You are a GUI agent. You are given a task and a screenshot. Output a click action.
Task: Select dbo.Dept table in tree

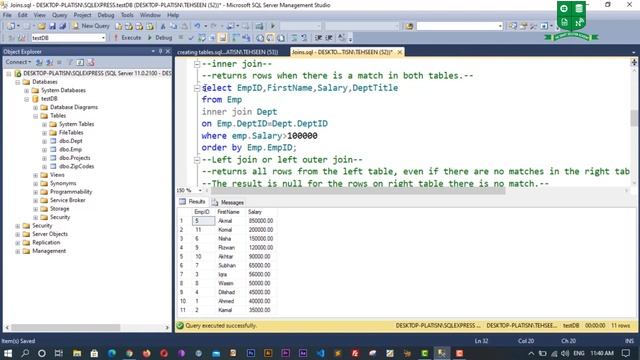pos(71,141)
